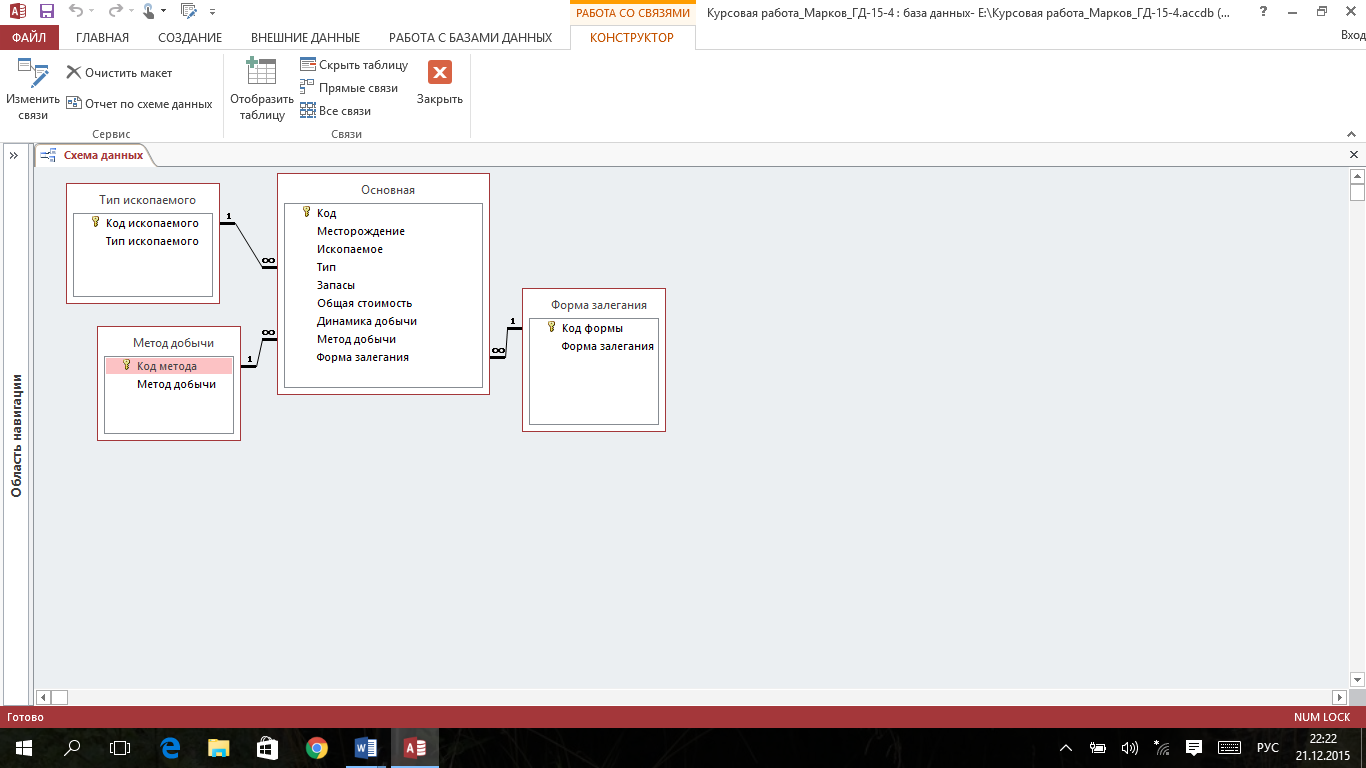The image size is (1366, 768).
Task: Click Основная table title bar
Action: [x=383, y=189]
